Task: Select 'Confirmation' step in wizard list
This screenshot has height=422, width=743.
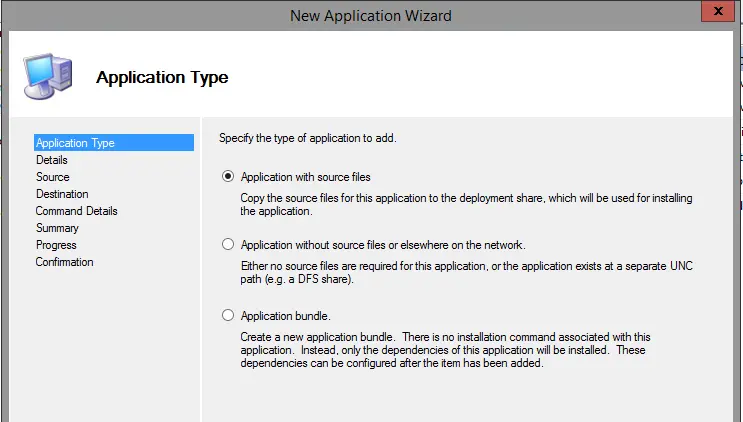Action: 64,262
